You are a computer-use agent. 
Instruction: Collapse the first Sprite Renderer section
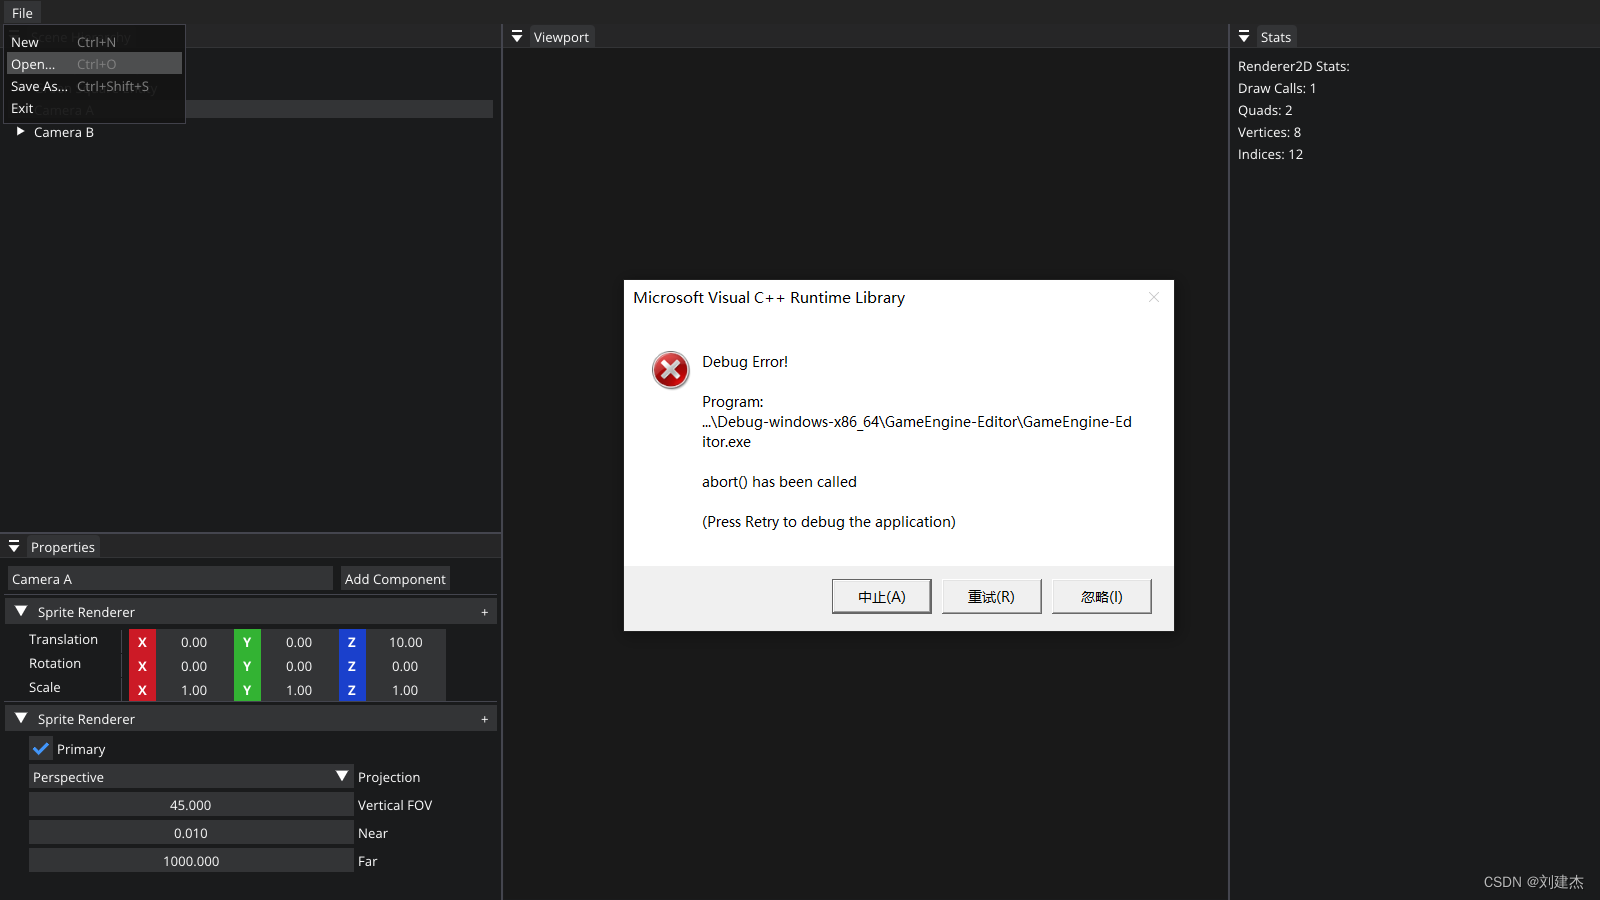point(21,611)
